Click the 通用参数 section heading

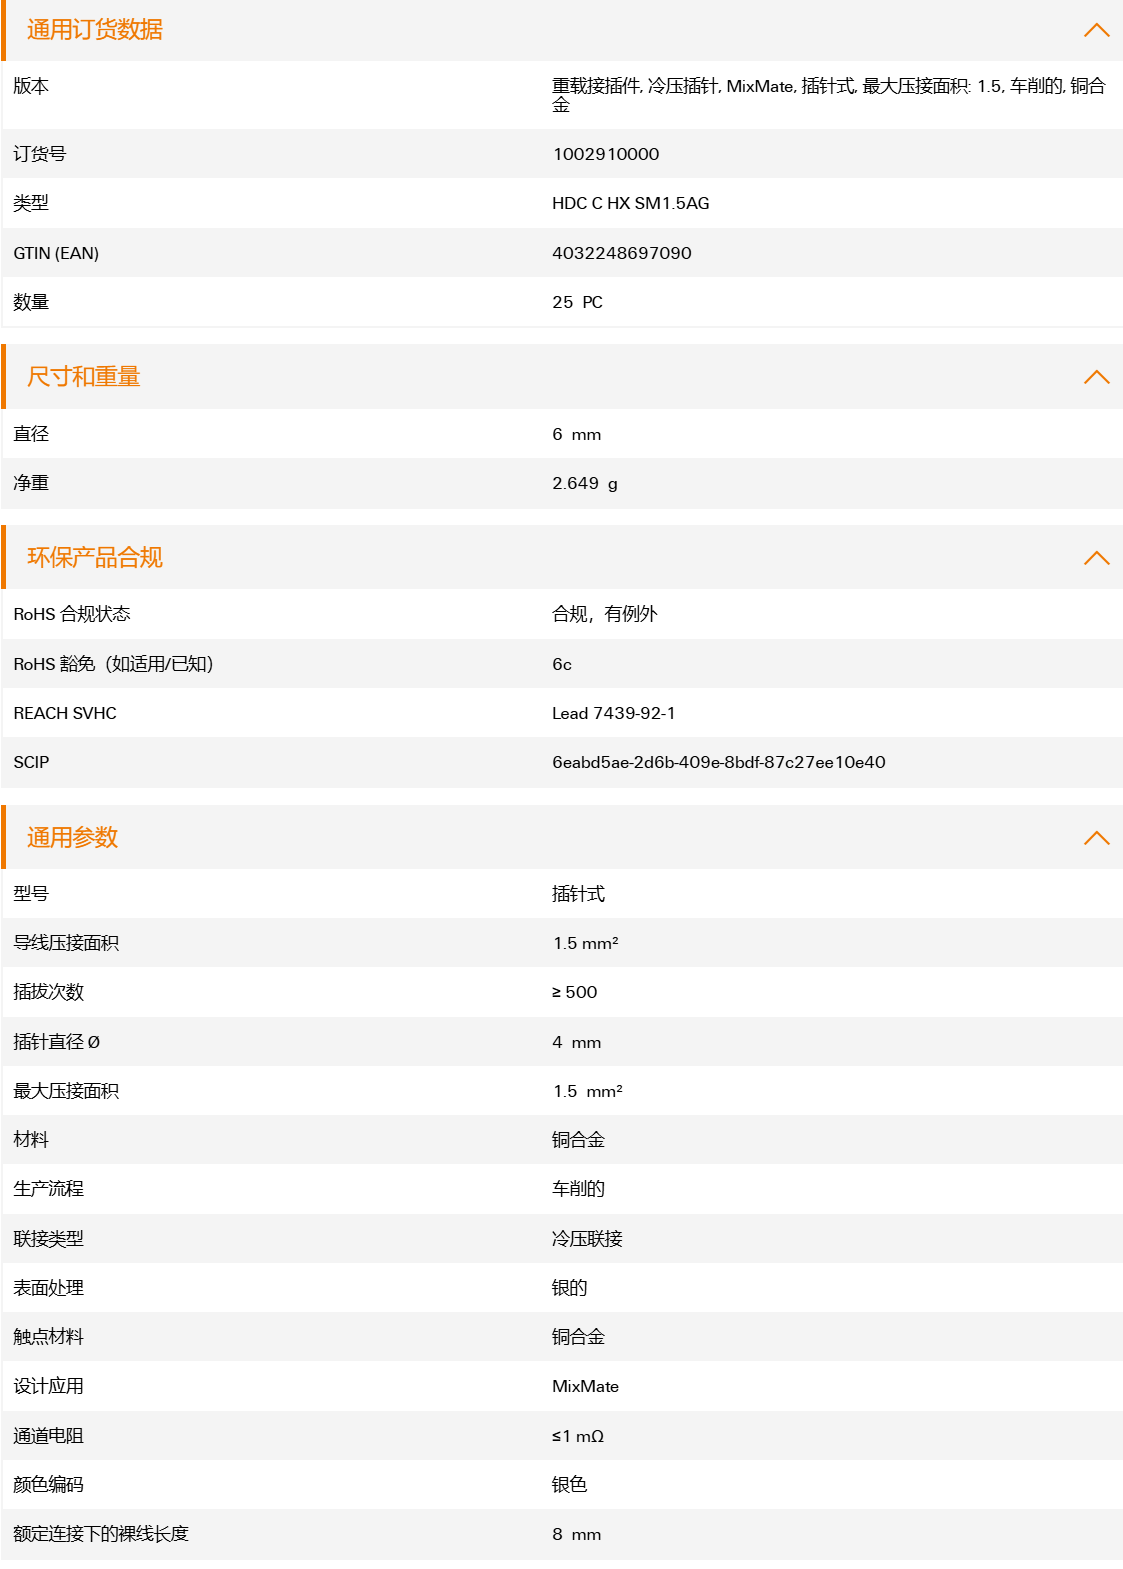coord(73,838)
